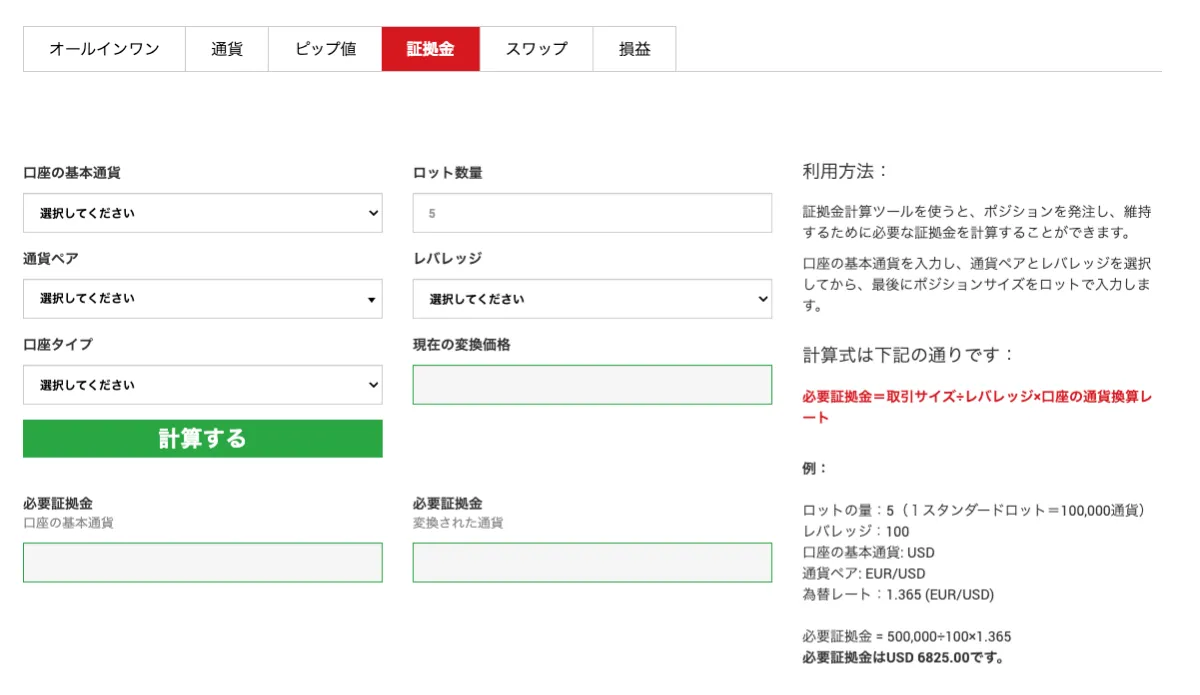Expand the account type selection menu

[202, 384]
